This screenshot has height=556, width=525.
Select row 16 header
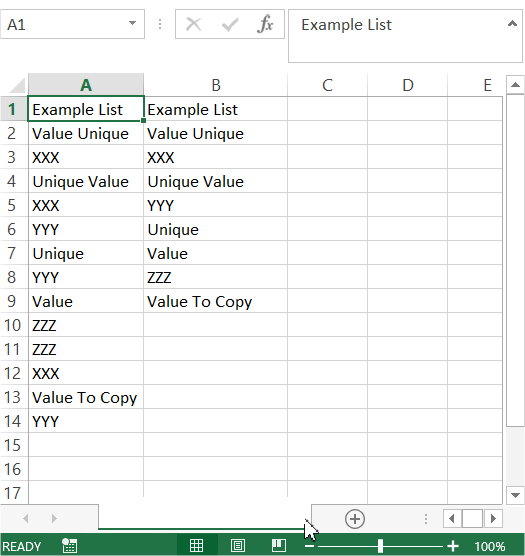14,469
